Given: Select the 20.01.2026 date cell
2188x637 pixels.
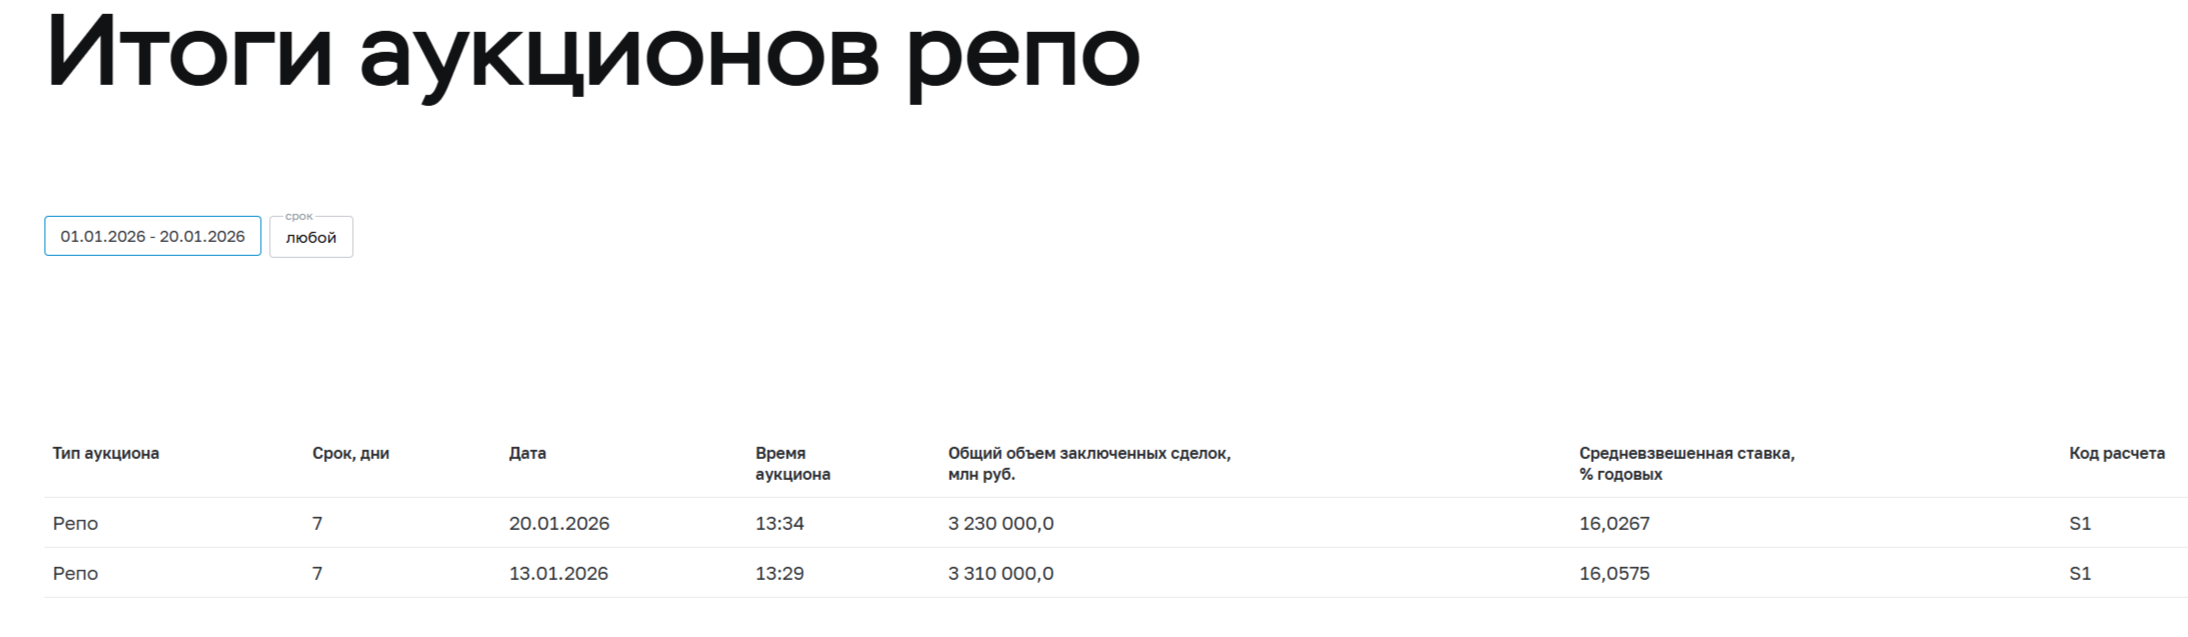Looking at the screenshot, I should (559, 523).
